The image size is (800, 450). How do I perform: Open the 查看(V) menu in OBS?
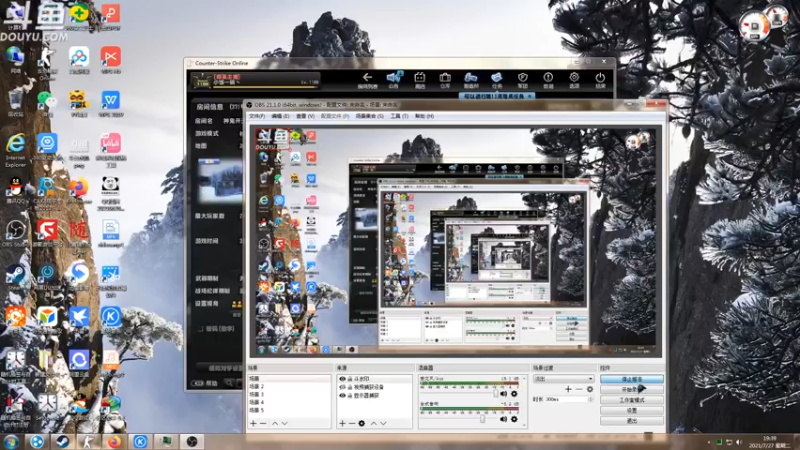305,116
